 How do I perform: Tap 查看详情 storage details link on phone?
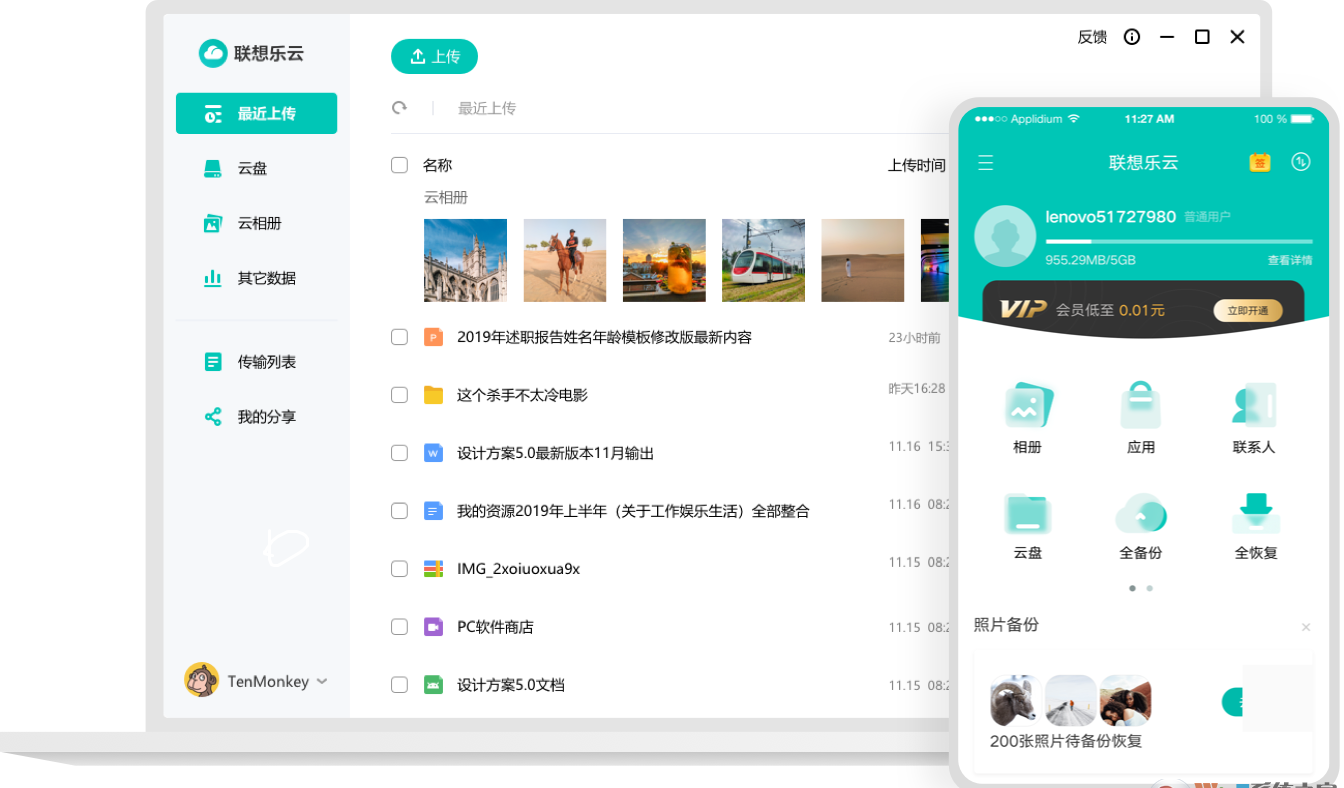(x=1290, y=260)
